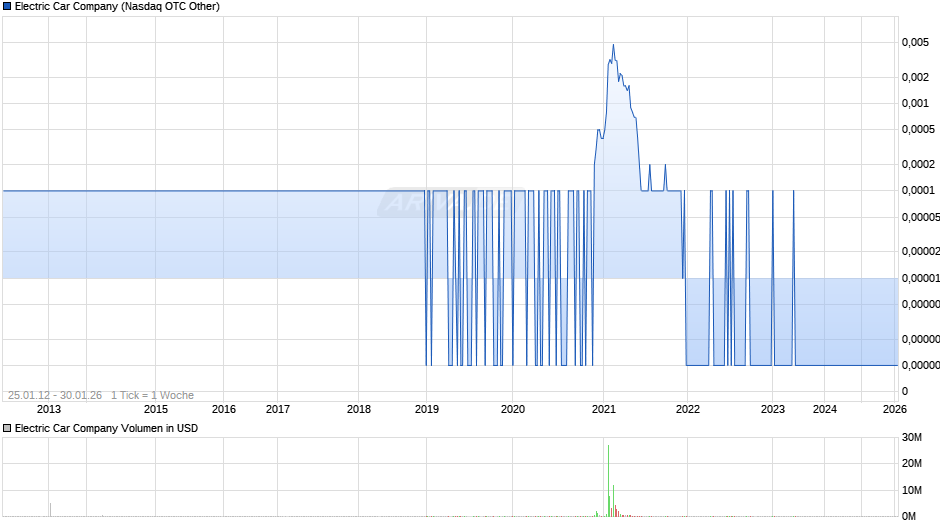Click the tallest green volume bar in 2021

tap(608, 480)
